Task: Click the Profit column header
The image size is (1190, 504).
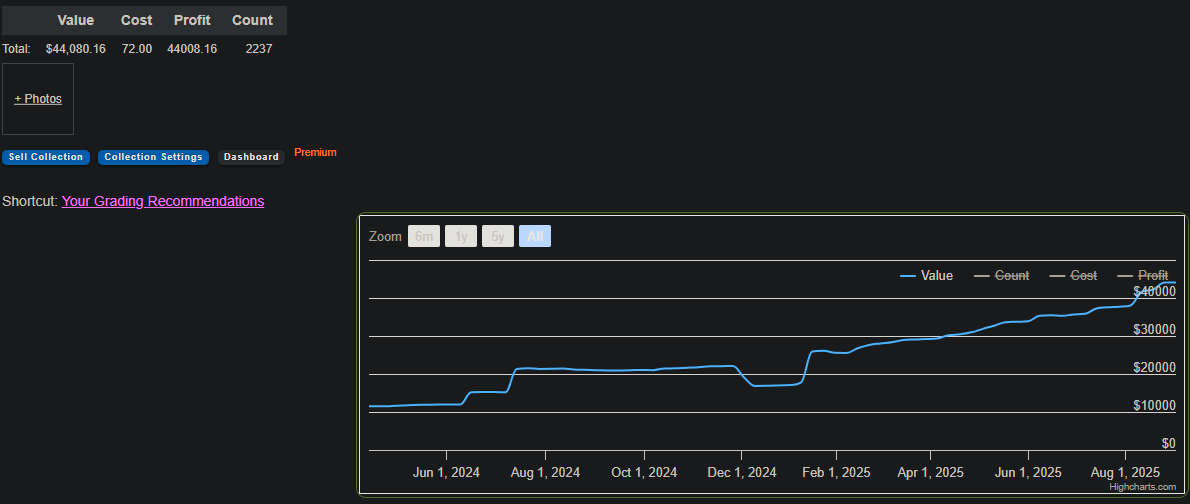Action: click(192, 20)
